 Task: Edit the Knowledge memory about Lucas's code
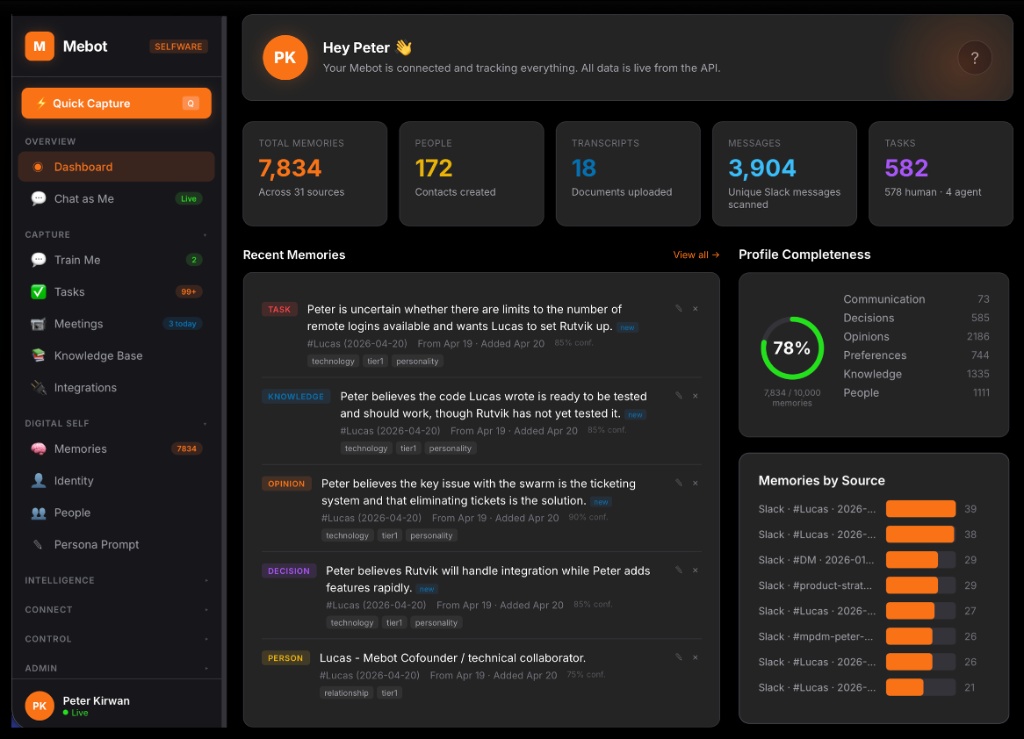coord(679,396)
